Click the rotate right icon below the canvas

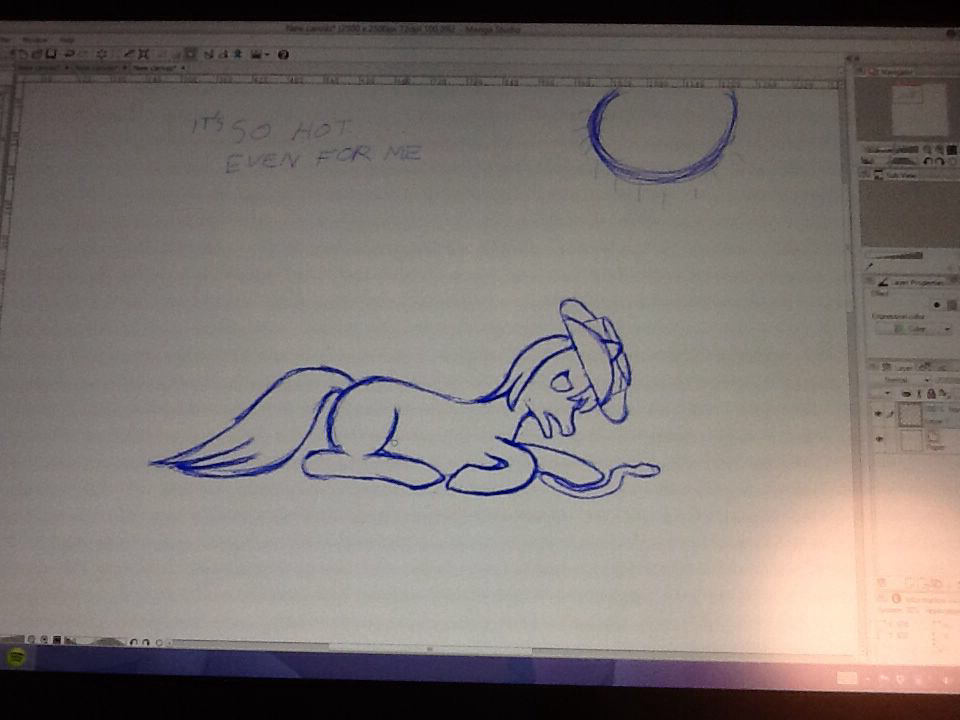[146, 642]
